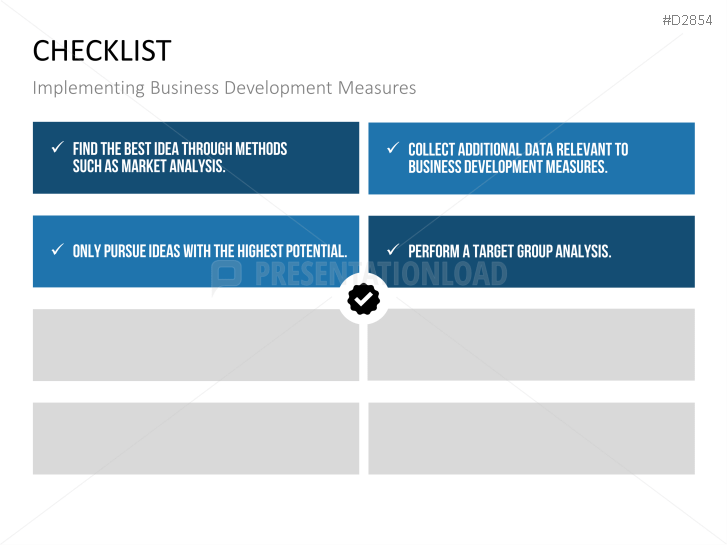727x545 pixels.
Task: Click the verified badge icon in the center
Action: tap(363, 298)
